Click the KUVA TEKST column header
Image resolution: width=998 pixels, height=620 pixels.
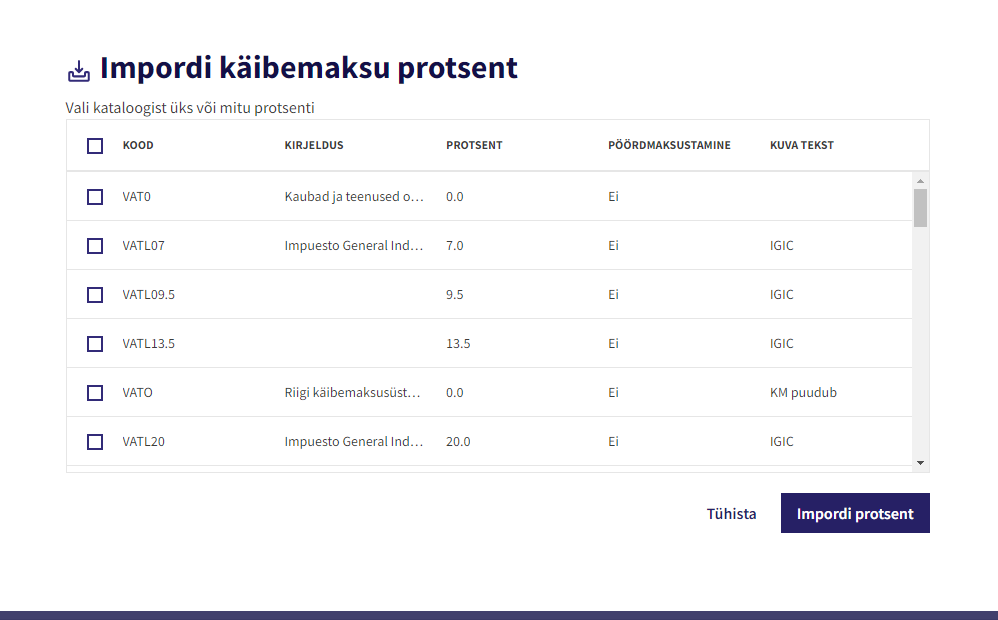point(801,145)
